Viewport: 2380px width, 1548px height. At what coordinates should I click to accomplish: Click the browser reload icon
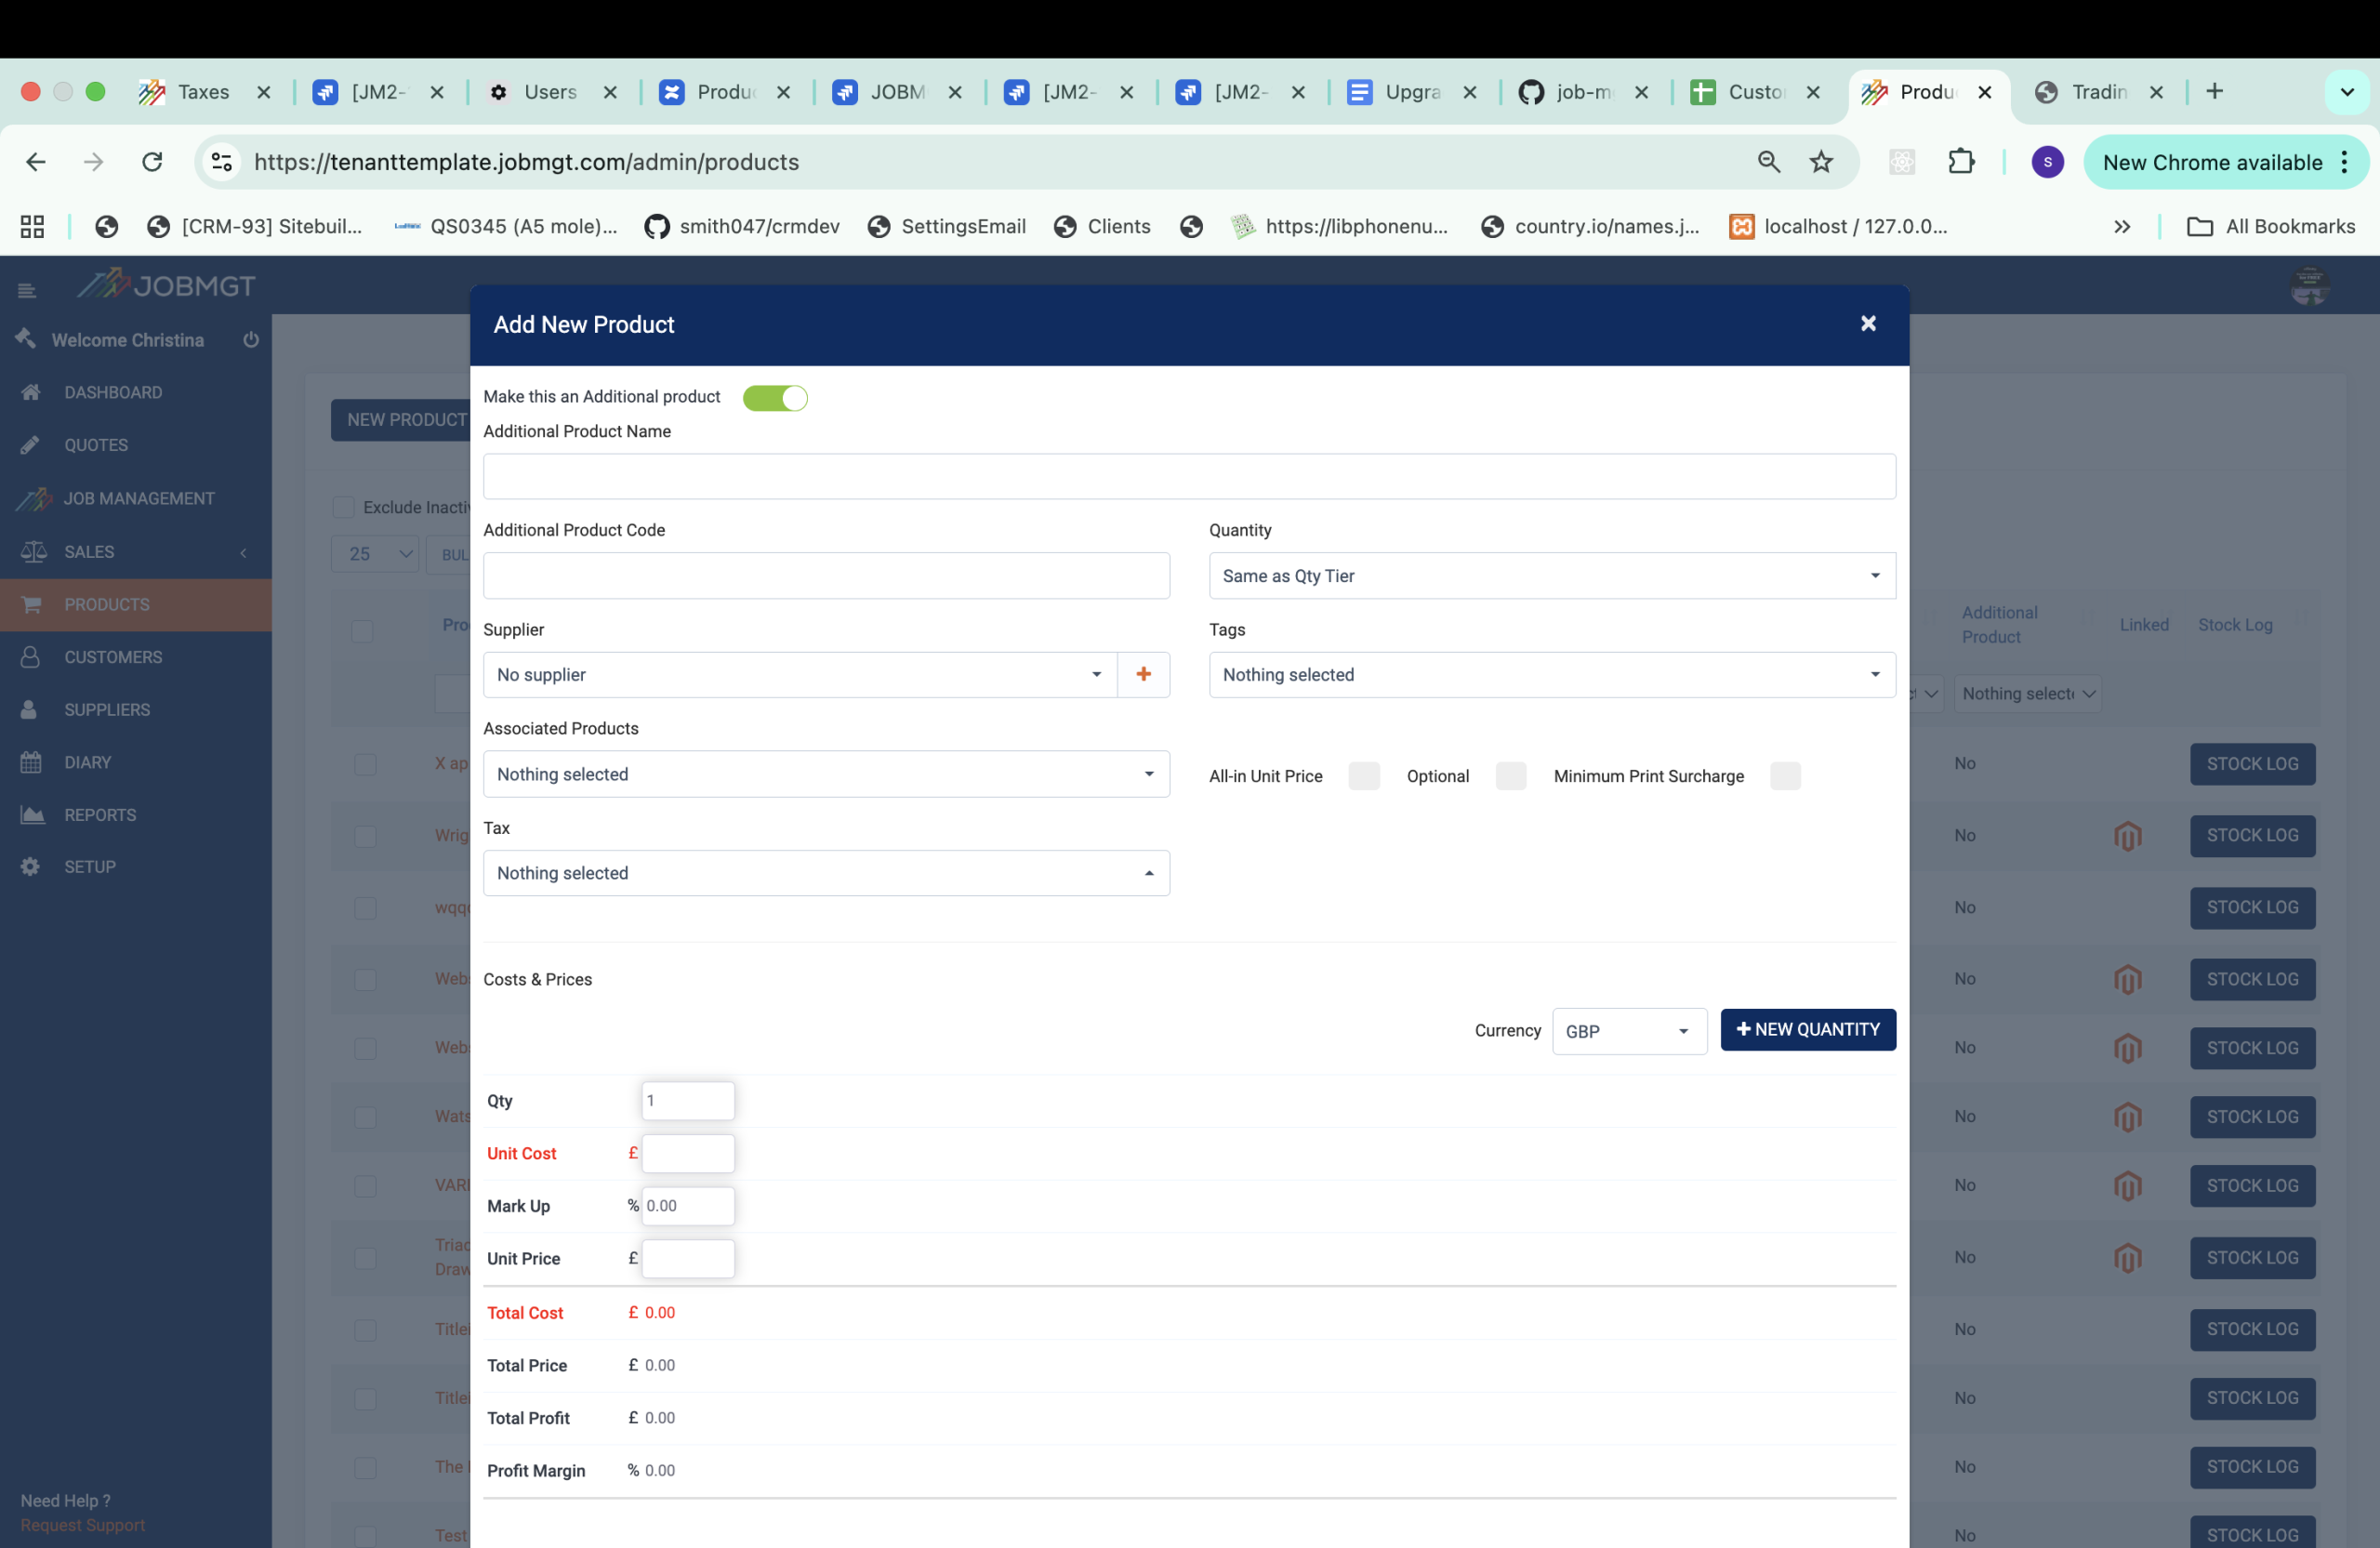[152, 162]
